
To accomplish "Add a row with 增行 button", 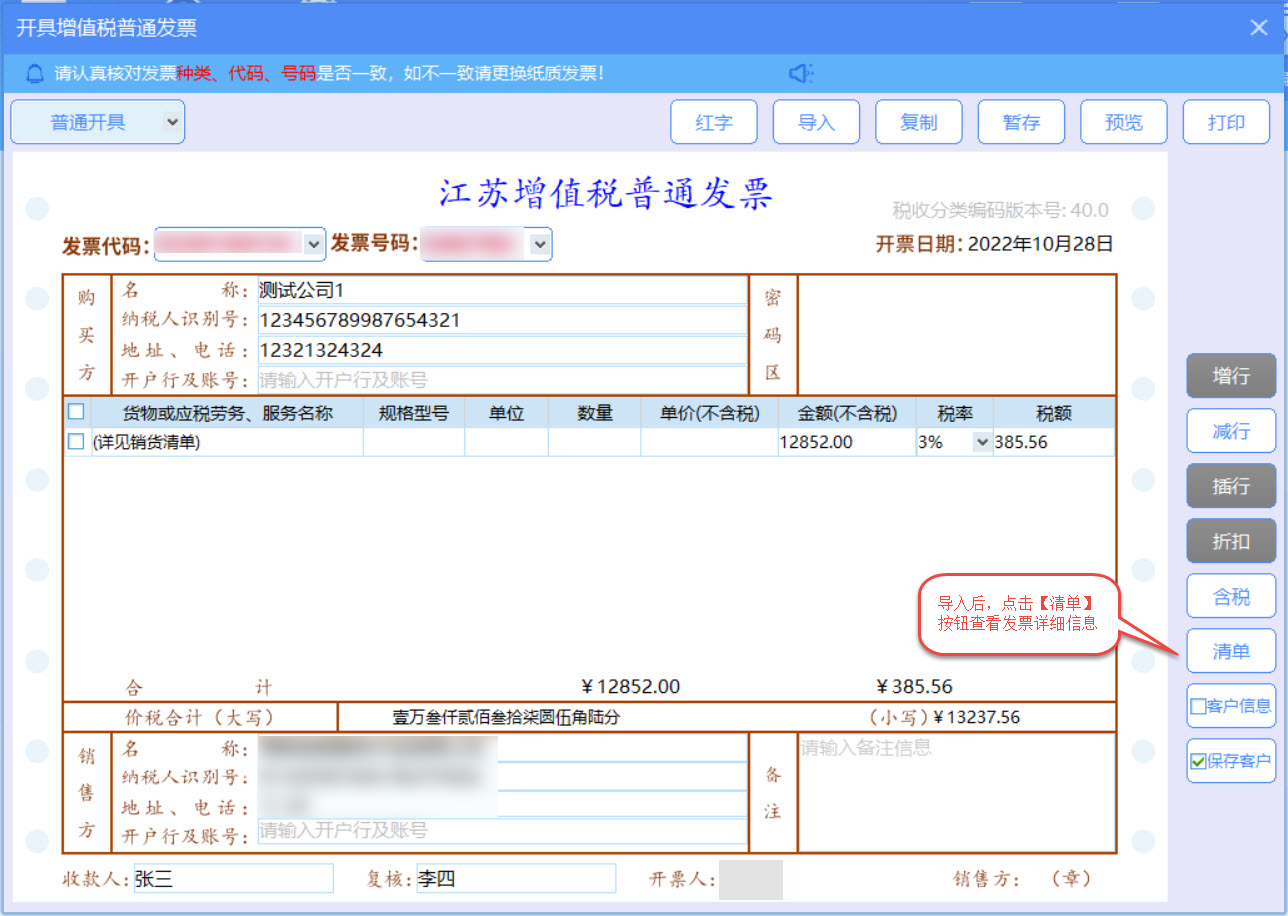I will click(x=1231, y=376).
